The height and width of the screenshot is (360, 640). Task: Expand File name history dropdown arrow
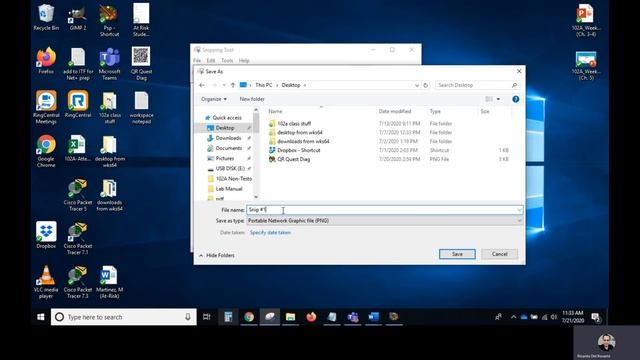[x=519, y=210]
